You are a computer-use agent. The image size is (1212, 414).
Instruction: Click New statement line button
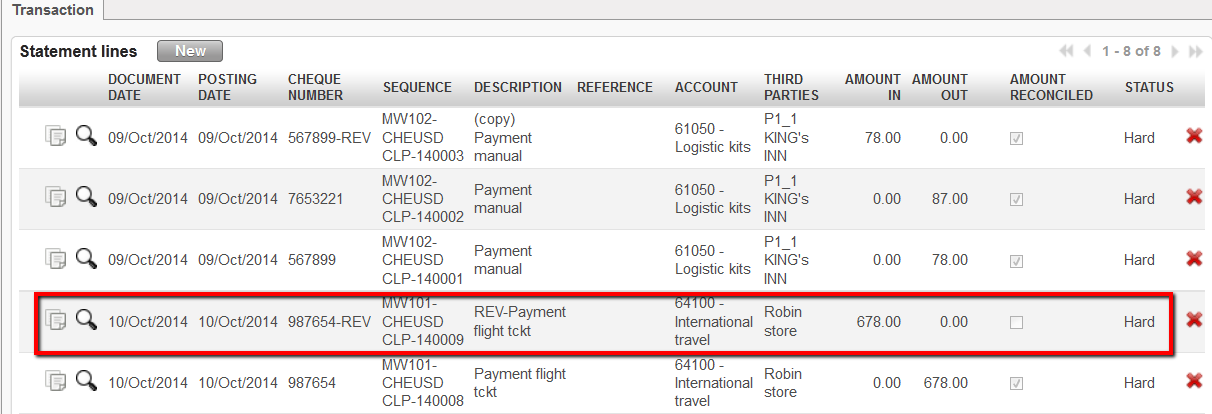tap(190, 51)
